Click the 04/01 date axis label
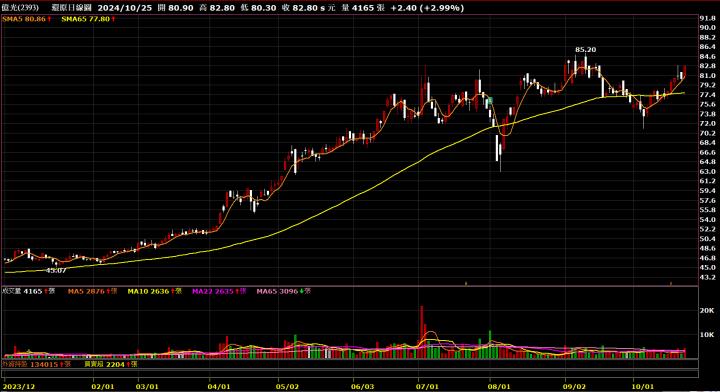The image size is (720, 392). (x=219, y=386)
